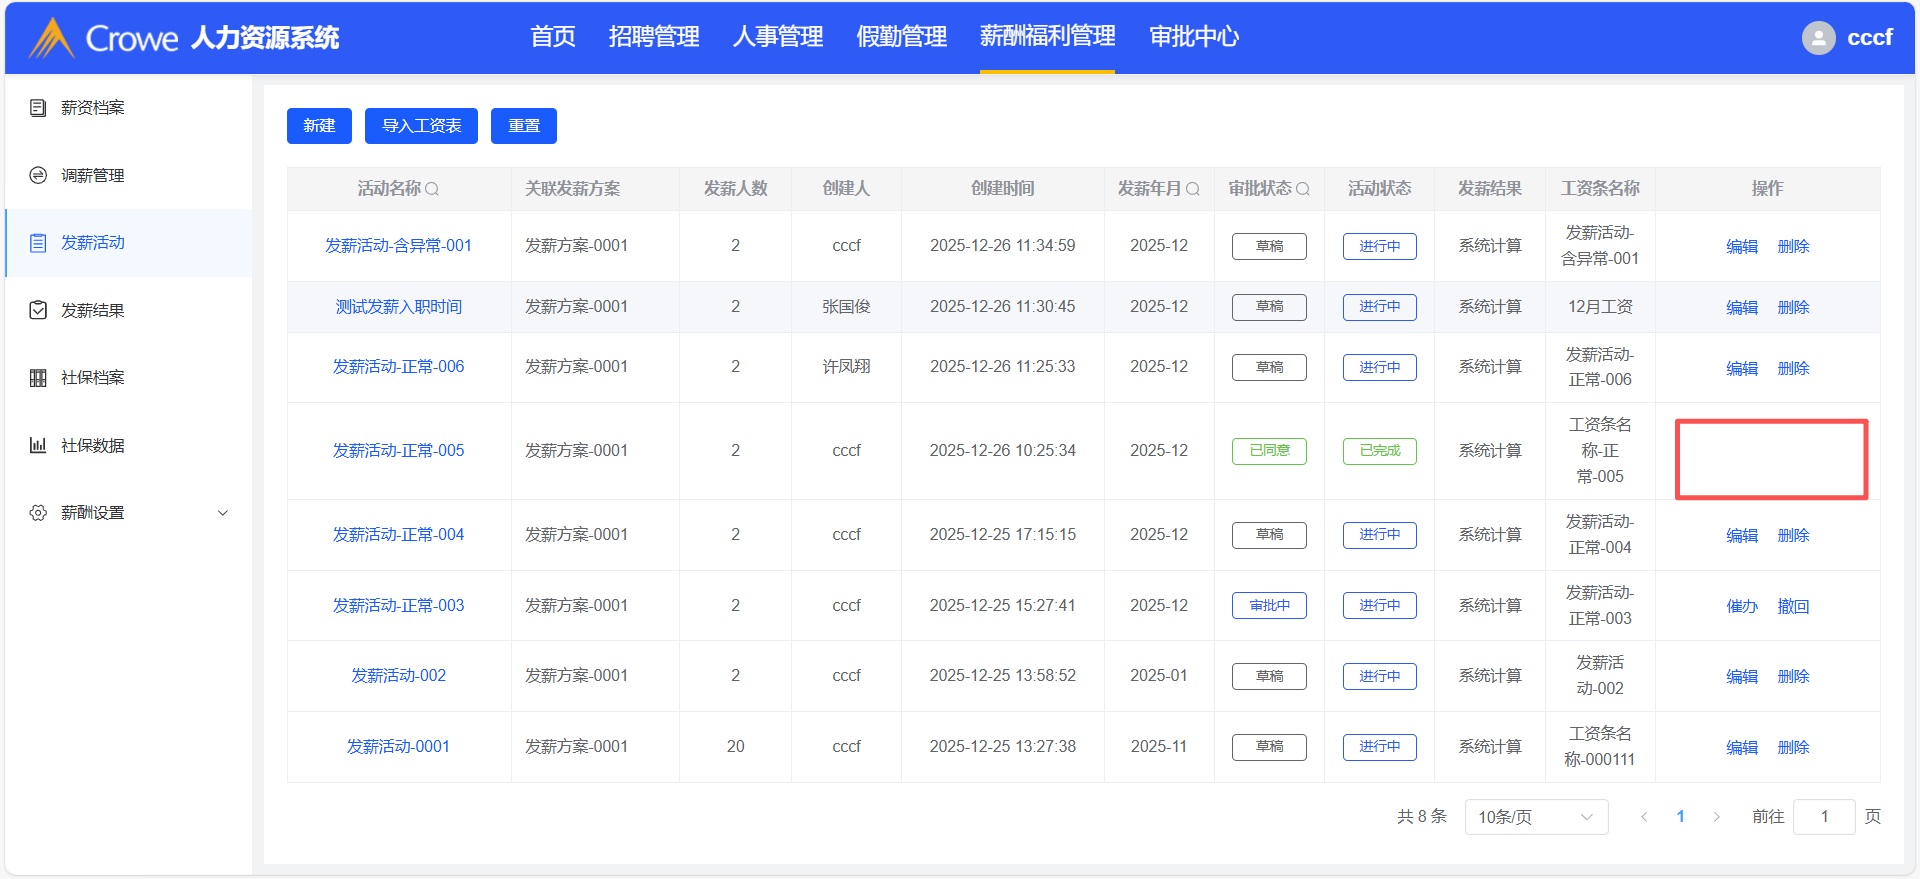This screenshot has height=879, width=1920.
Task: Click the 导入工资表 button
Action: 421,126
